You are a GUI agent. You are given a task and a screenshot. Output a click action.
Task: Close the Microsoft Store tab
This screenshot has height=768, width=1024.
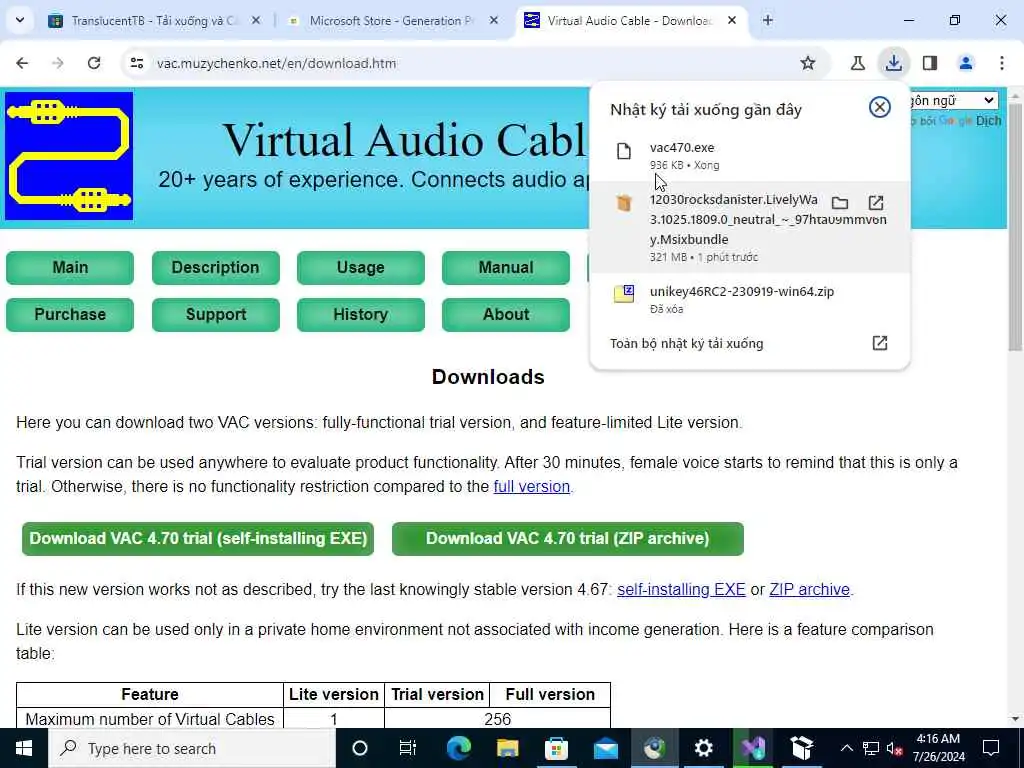click(494, 20)
